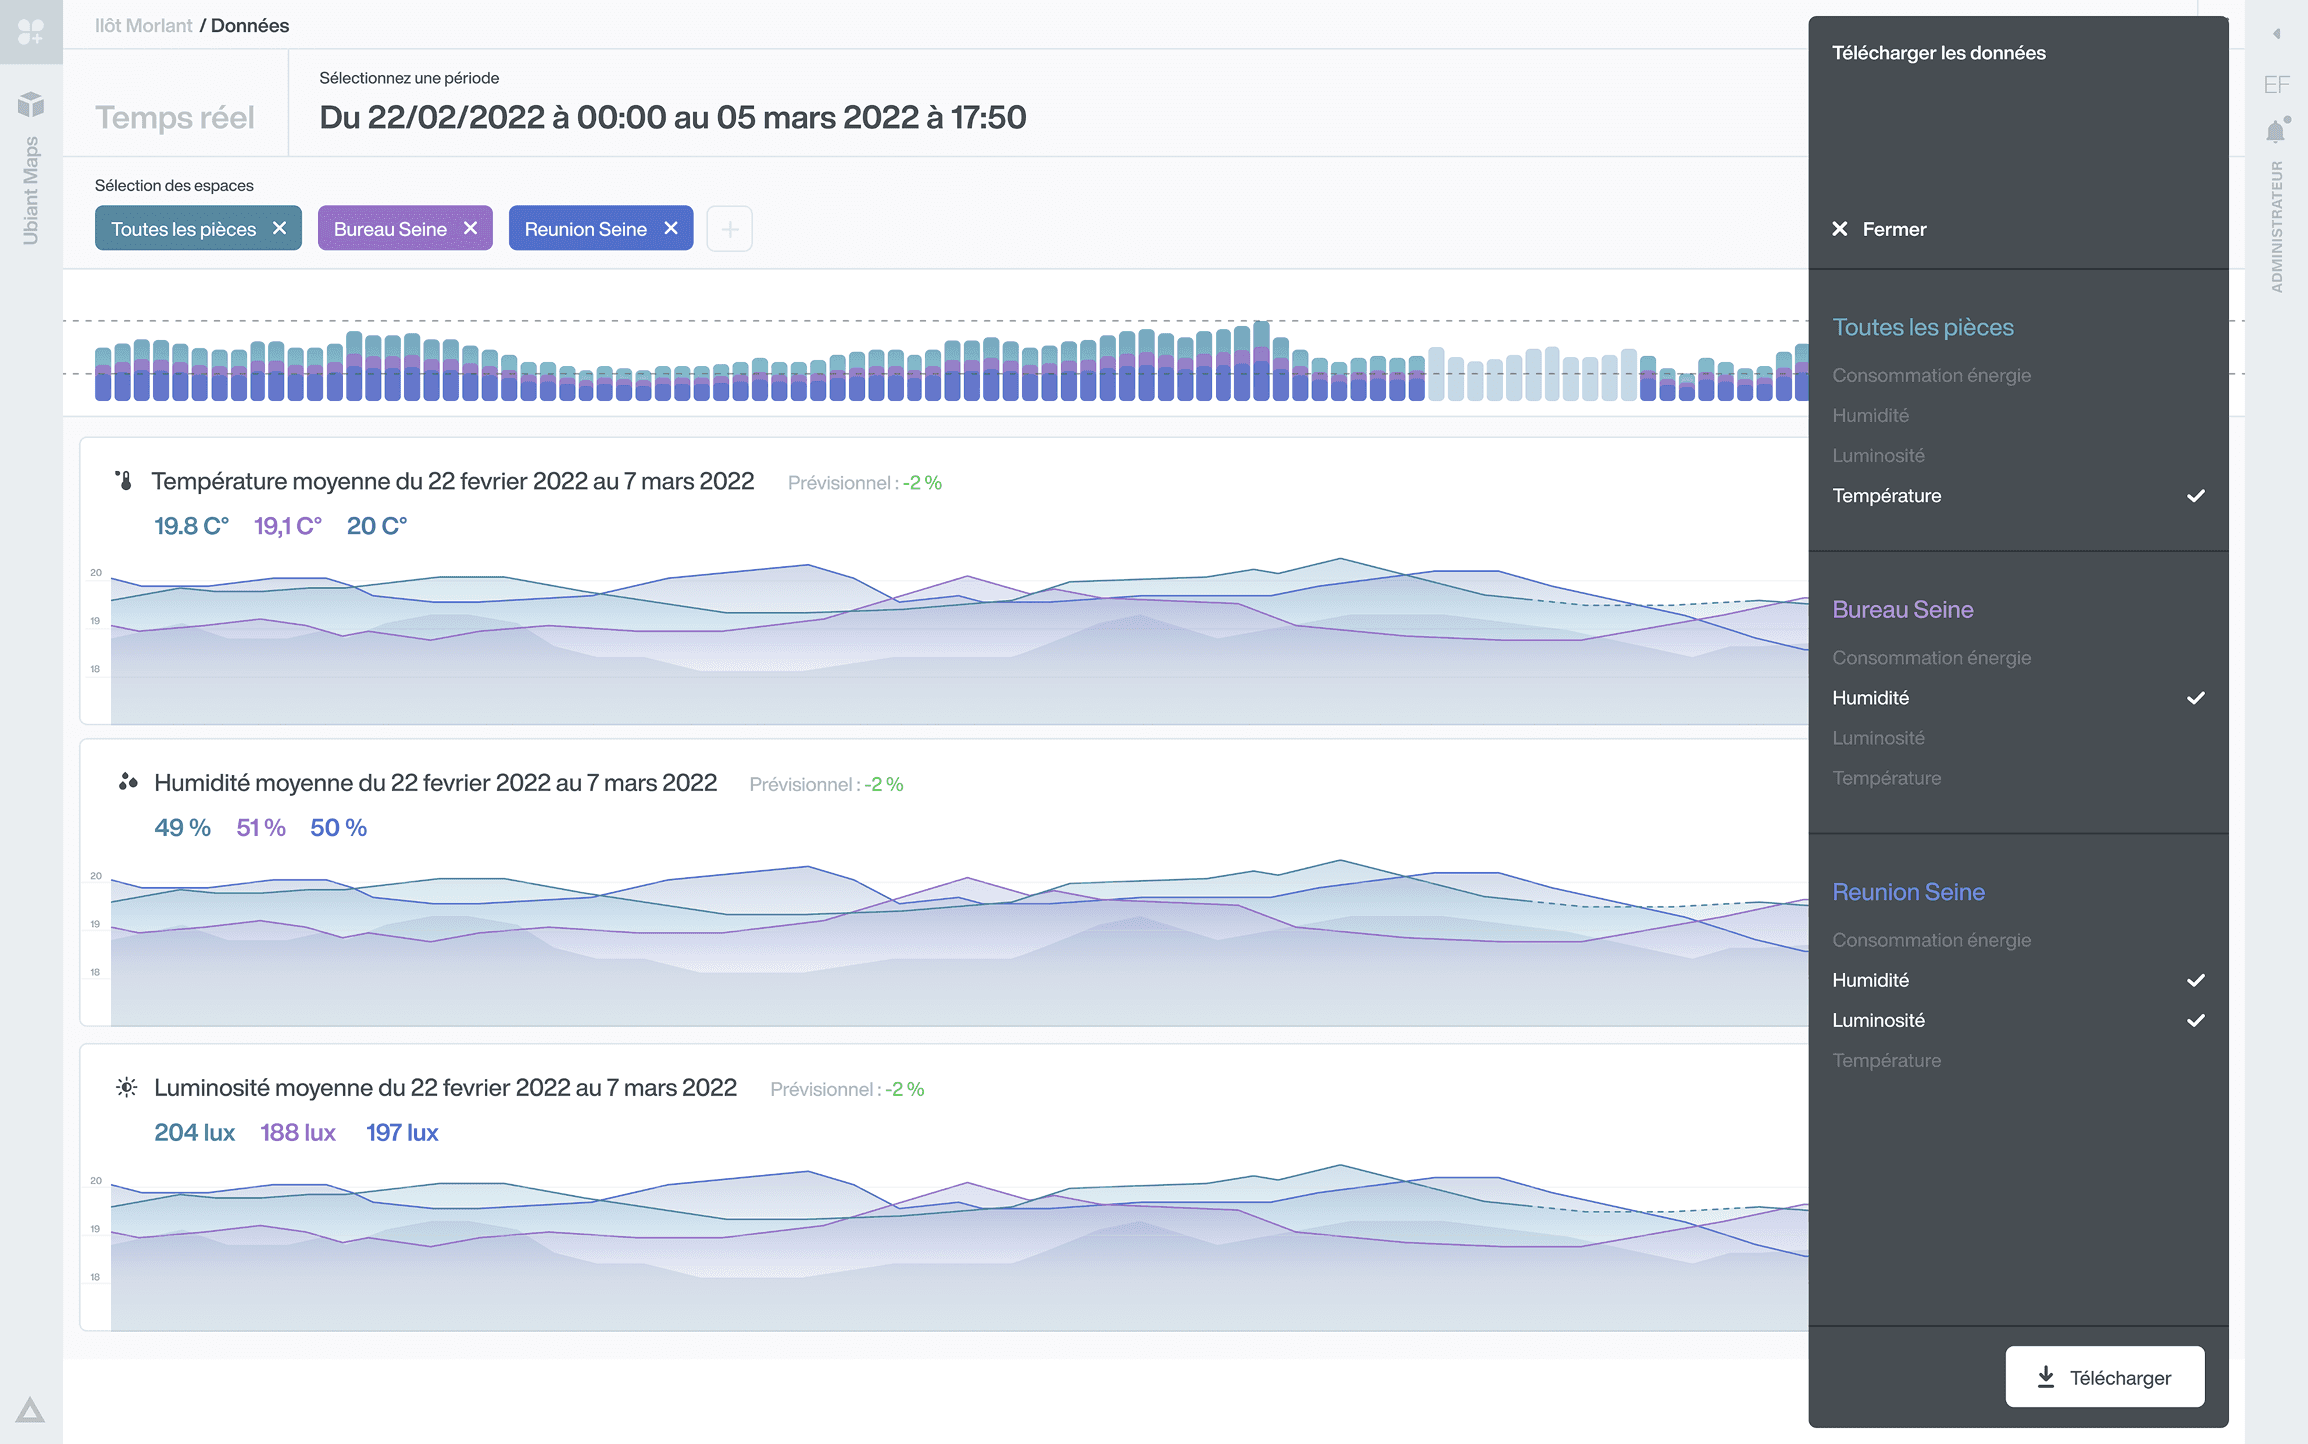Collapse the right panel with arrow
2308x1444 pixels.
click(x=2276, y=34)
